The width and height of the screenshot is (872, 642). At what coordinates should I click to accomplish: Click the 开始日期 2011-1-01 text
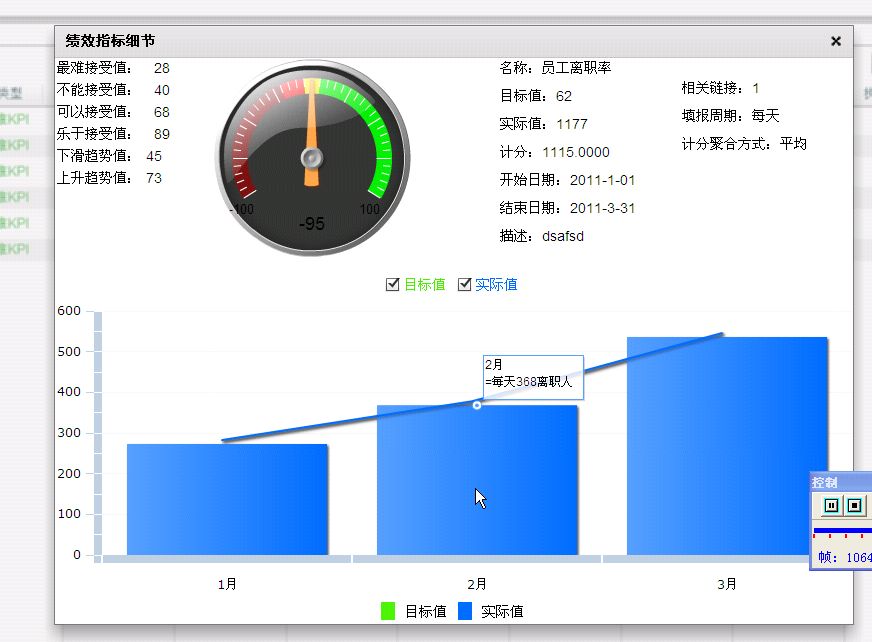(567, 180)
